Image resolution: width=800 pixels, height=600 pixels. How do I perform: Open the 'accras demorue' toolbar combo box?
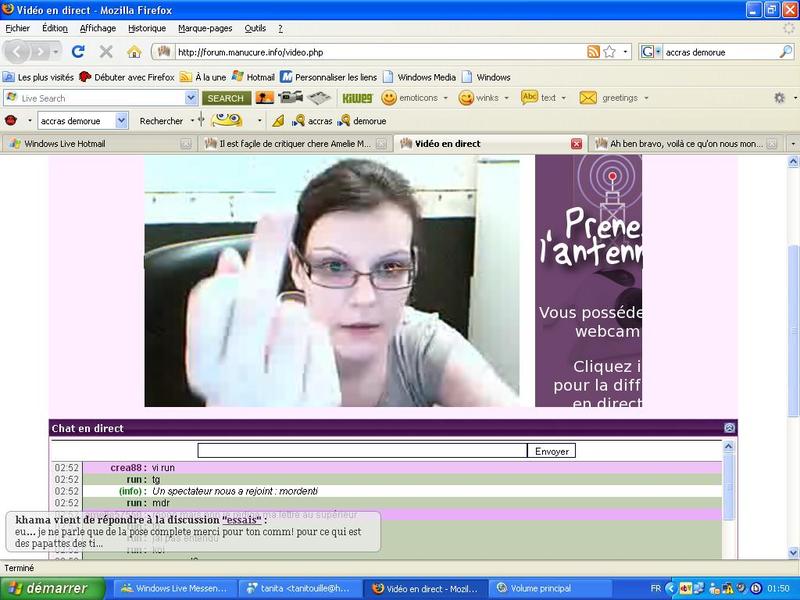pyautogui.click(x=83, y=121)
